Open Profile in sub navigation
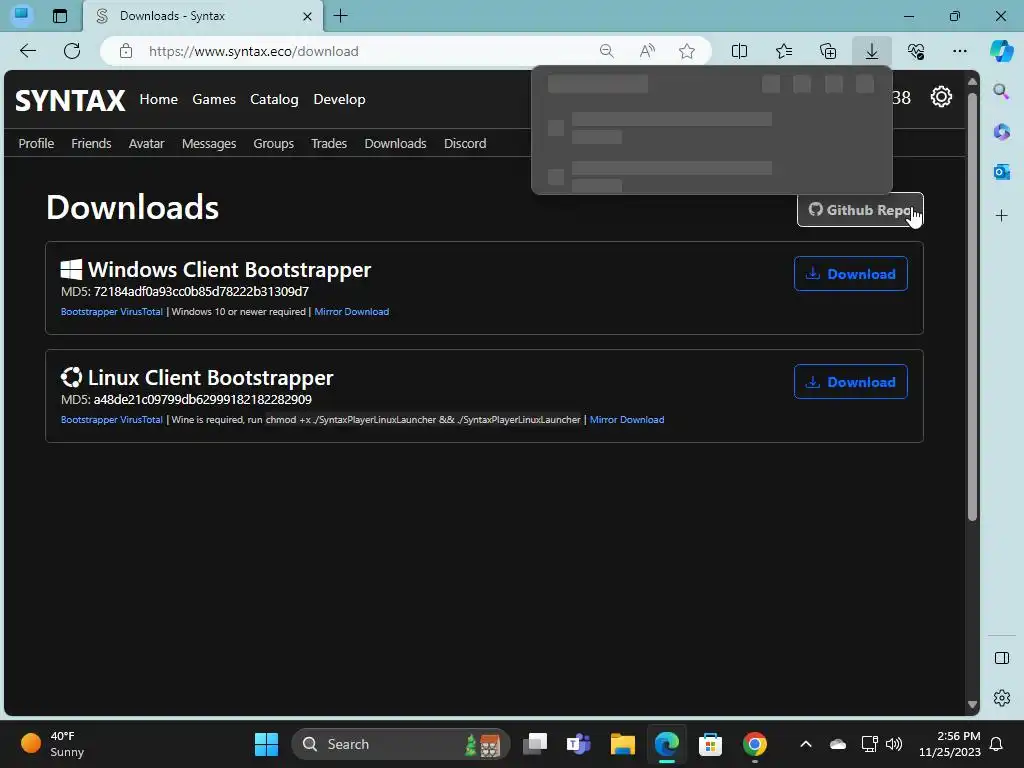The image size is (1024, 768). [x=36, y=143]
